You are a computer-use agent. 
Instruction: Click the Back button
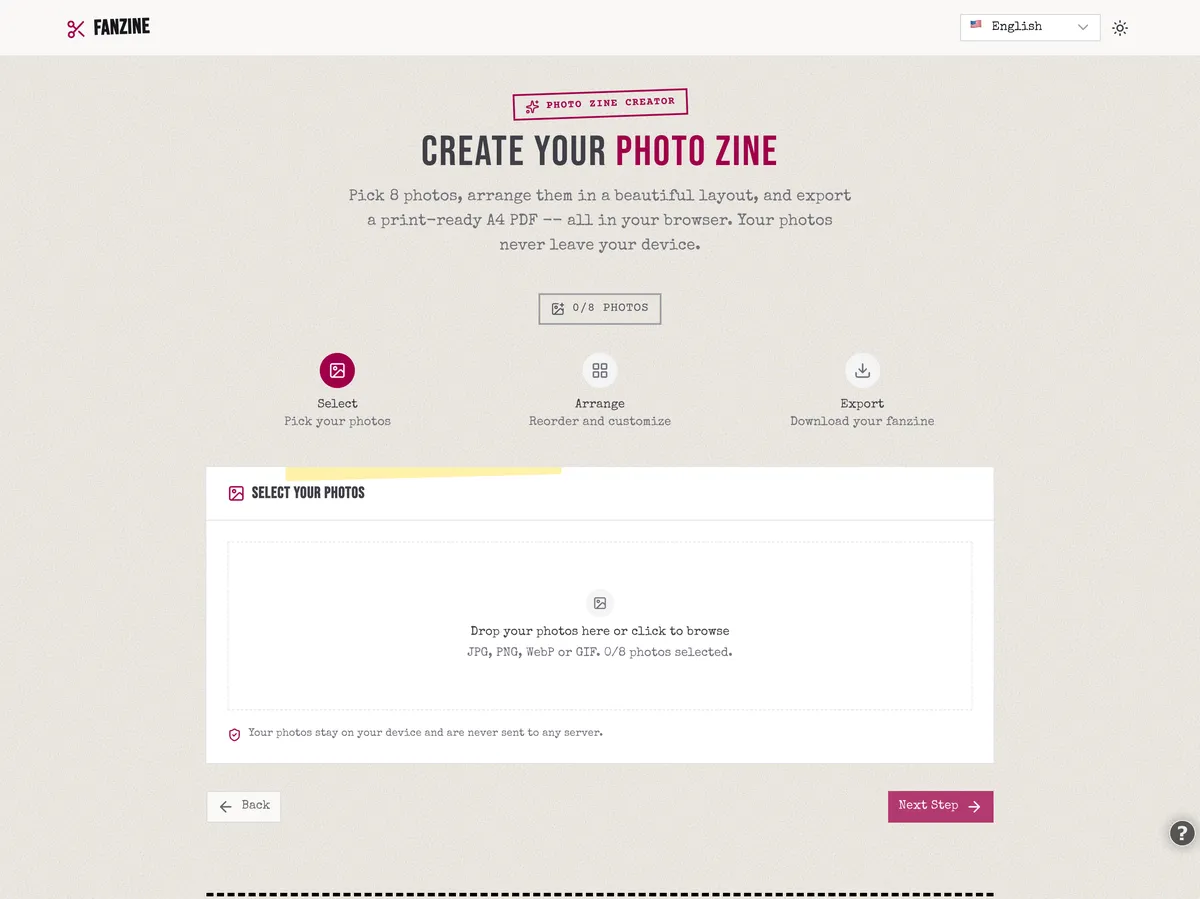tap(244, 806)
